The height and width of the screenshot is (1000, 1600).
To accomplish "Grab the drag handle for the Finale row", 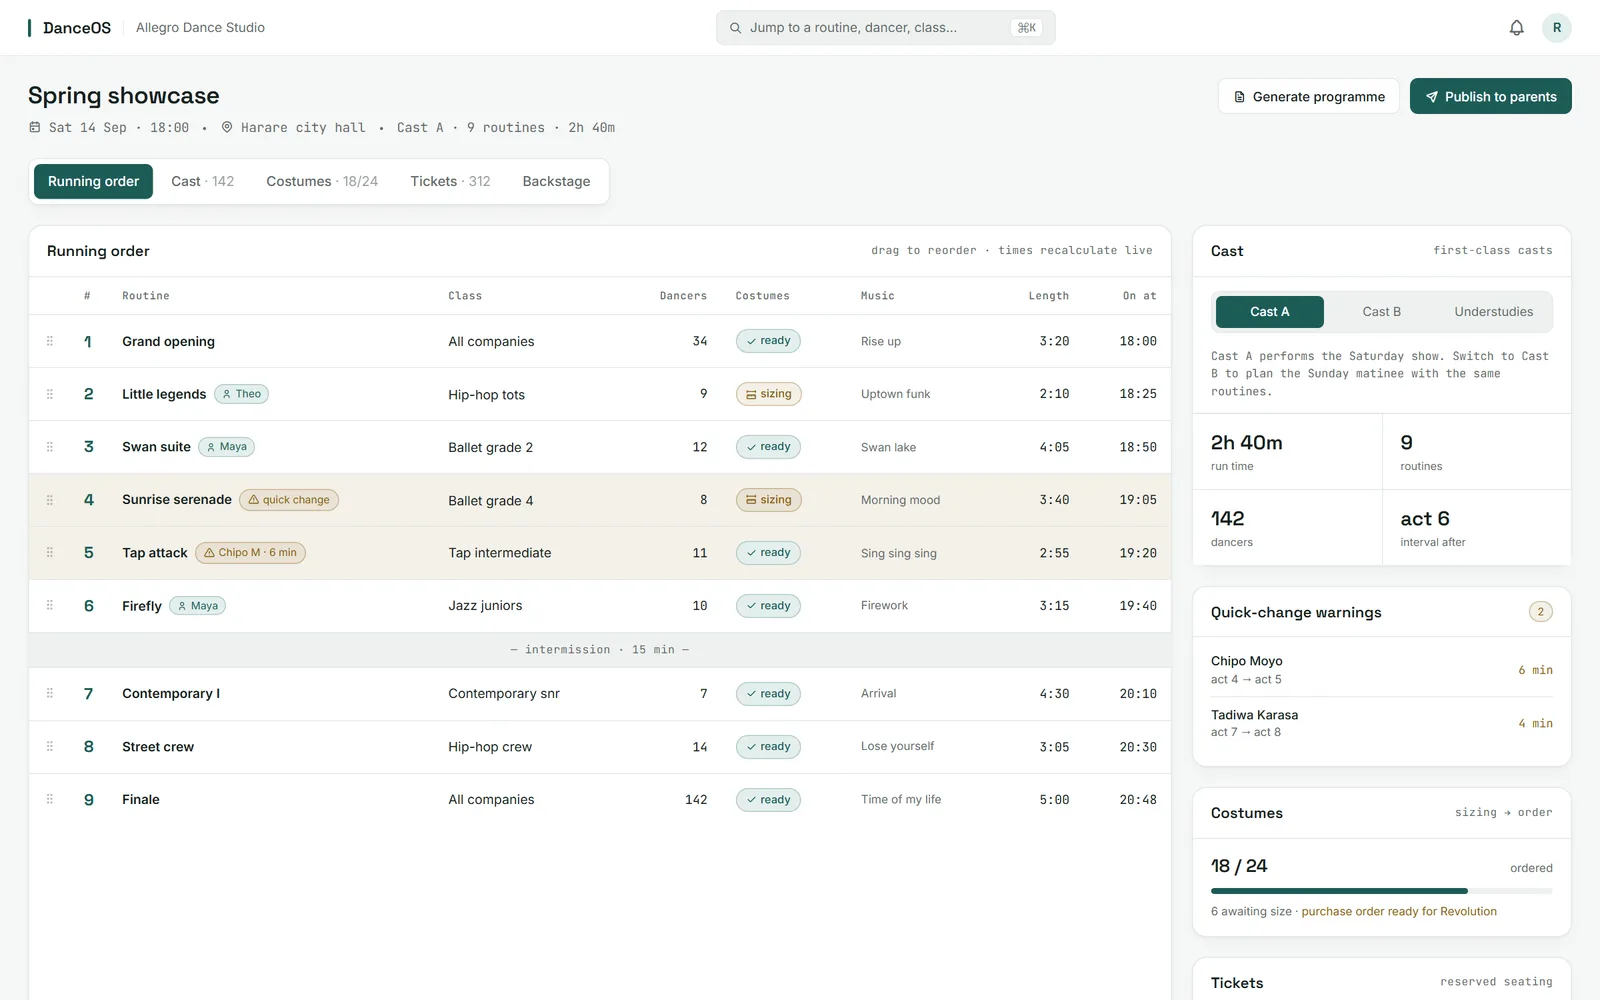I will (50, 799).
